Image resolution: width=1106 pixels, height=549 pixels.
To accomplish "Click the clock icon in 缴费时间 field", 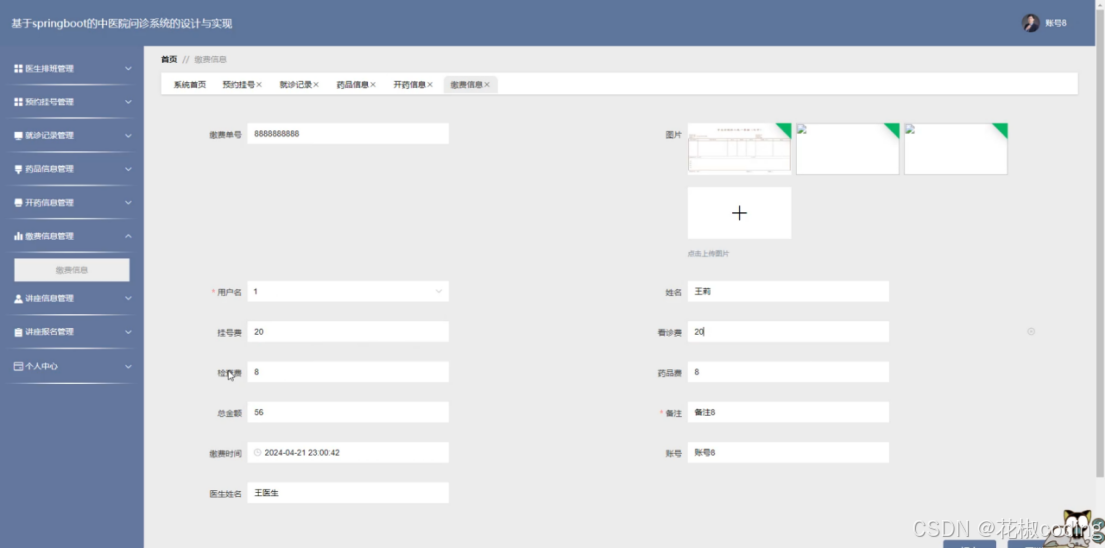I will 257,452.
